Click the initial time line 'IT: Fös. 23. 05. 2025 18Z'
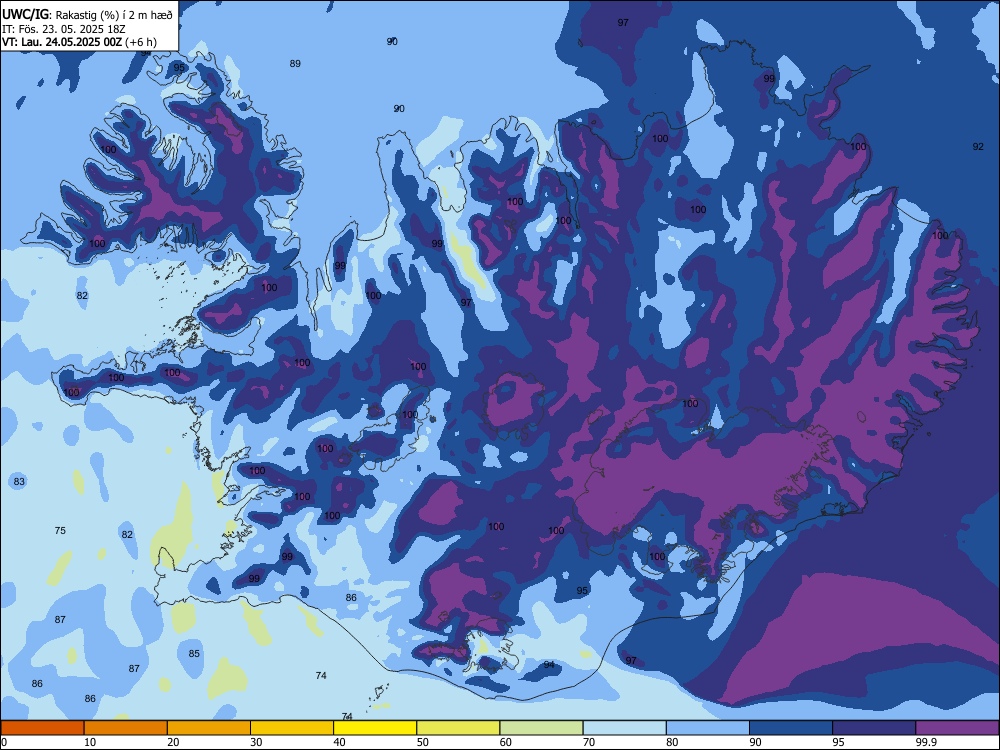This screenshot has width=1000, height=750. (64, 29)
